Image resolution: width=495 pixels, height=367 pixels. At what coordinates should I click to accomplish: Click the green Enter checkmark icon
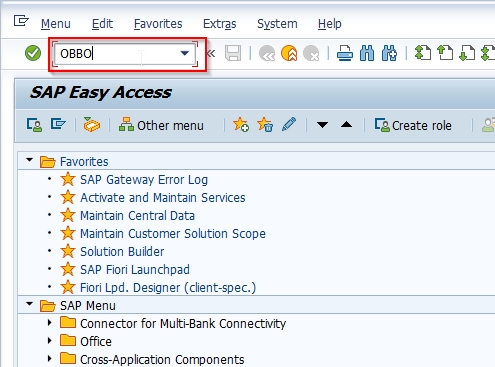pos(33,53)
